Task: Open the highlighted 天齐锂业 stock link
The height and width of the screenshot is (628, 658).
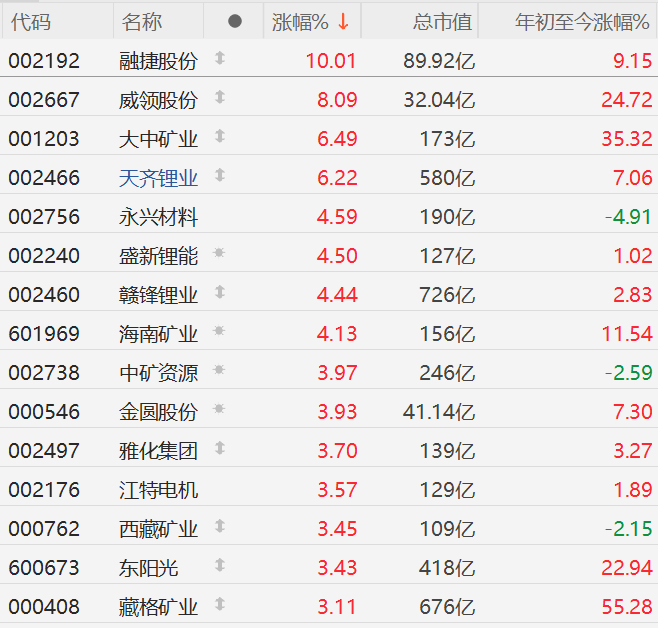Action: pyautogui.click(x=158, y=178)
